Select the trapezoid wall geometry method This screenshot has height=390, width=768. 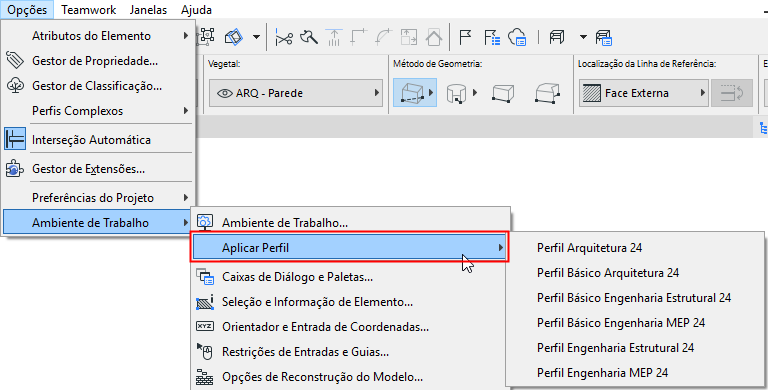pyautogui.click(x=503, y=93)
